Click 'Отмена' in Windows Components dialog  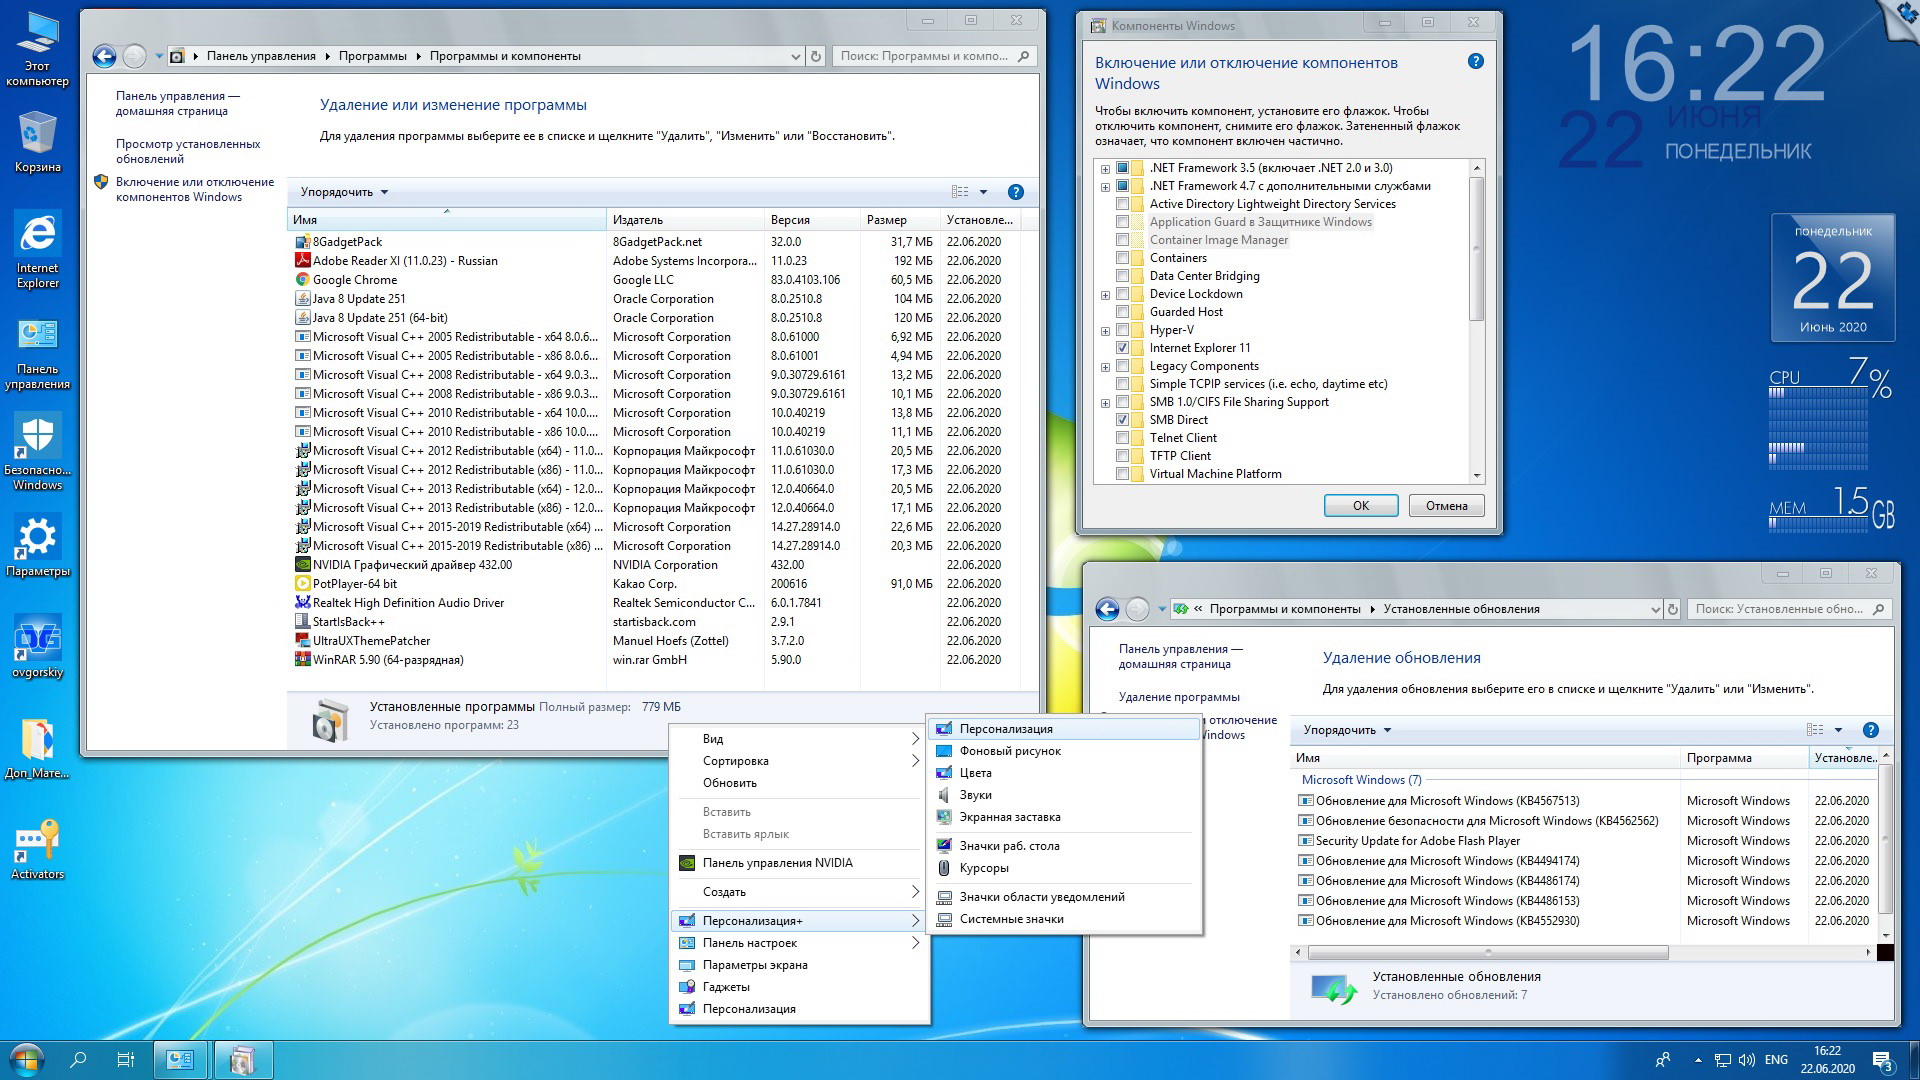(x=1446, y=506)
